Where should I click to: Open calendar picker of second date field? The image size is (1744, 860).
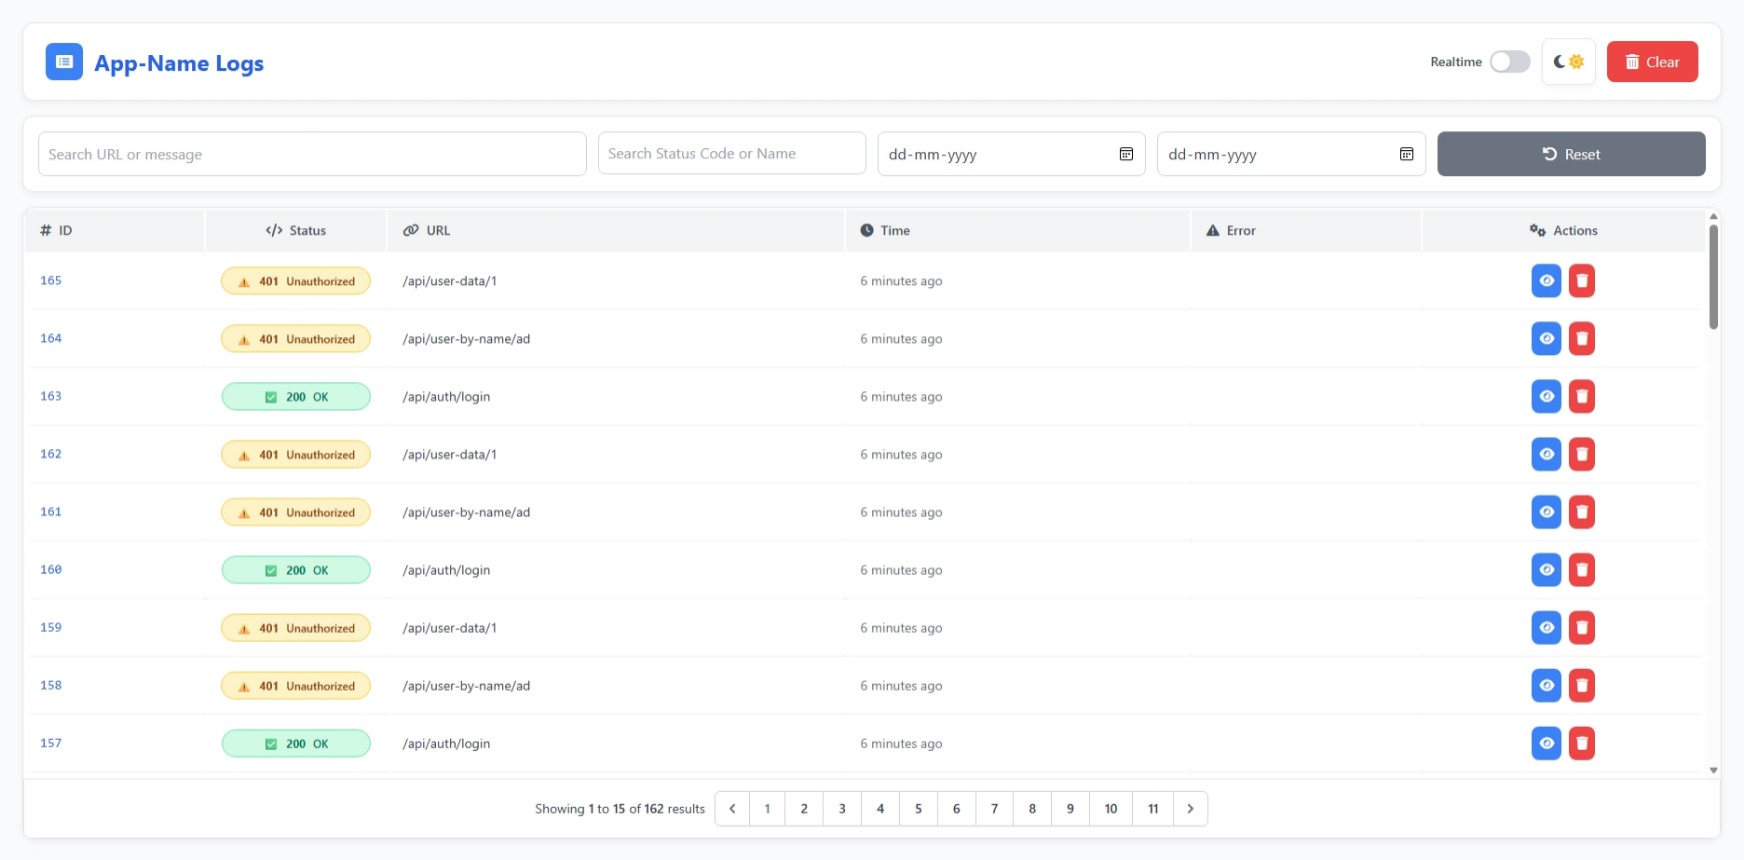pyautogui.click(x=1406, y=154)
